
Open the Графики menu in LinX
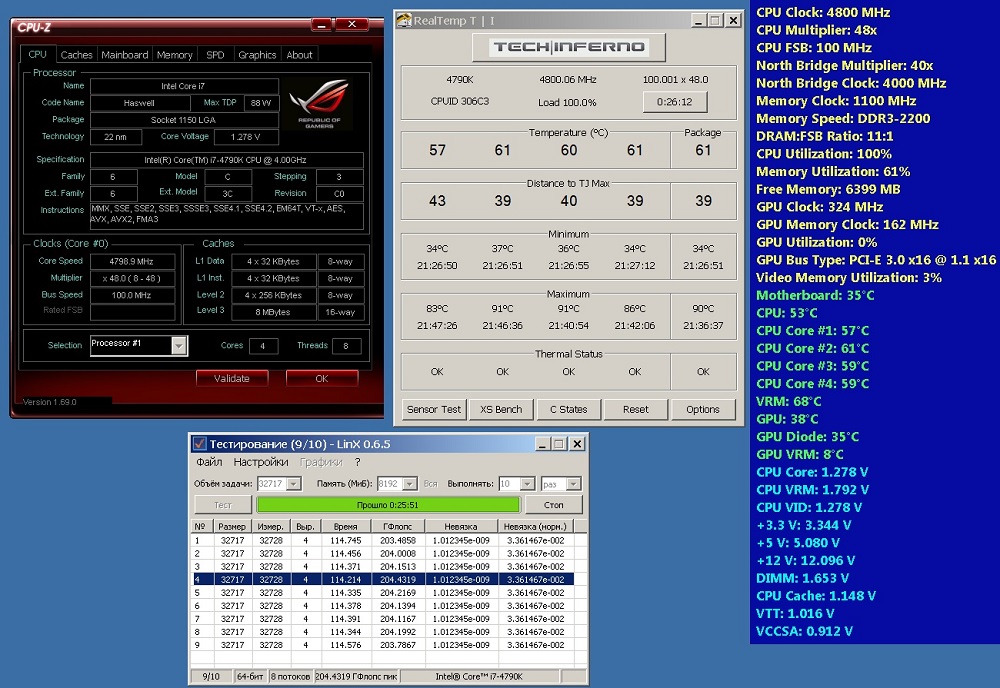(321, 462)
